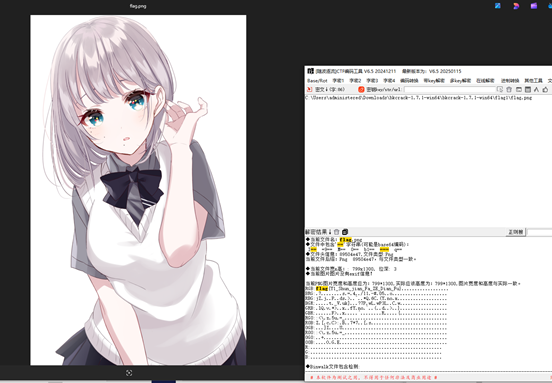Click the no exif information line

[x=339, y=273]
